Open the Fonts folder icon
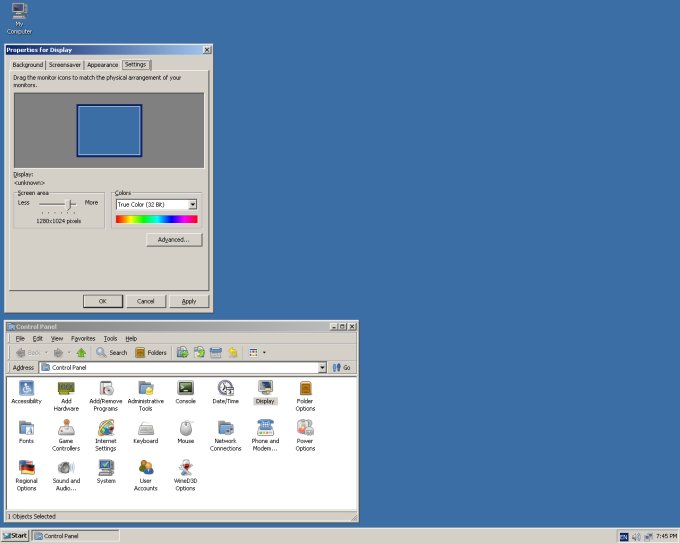 [x=26, y=432]
